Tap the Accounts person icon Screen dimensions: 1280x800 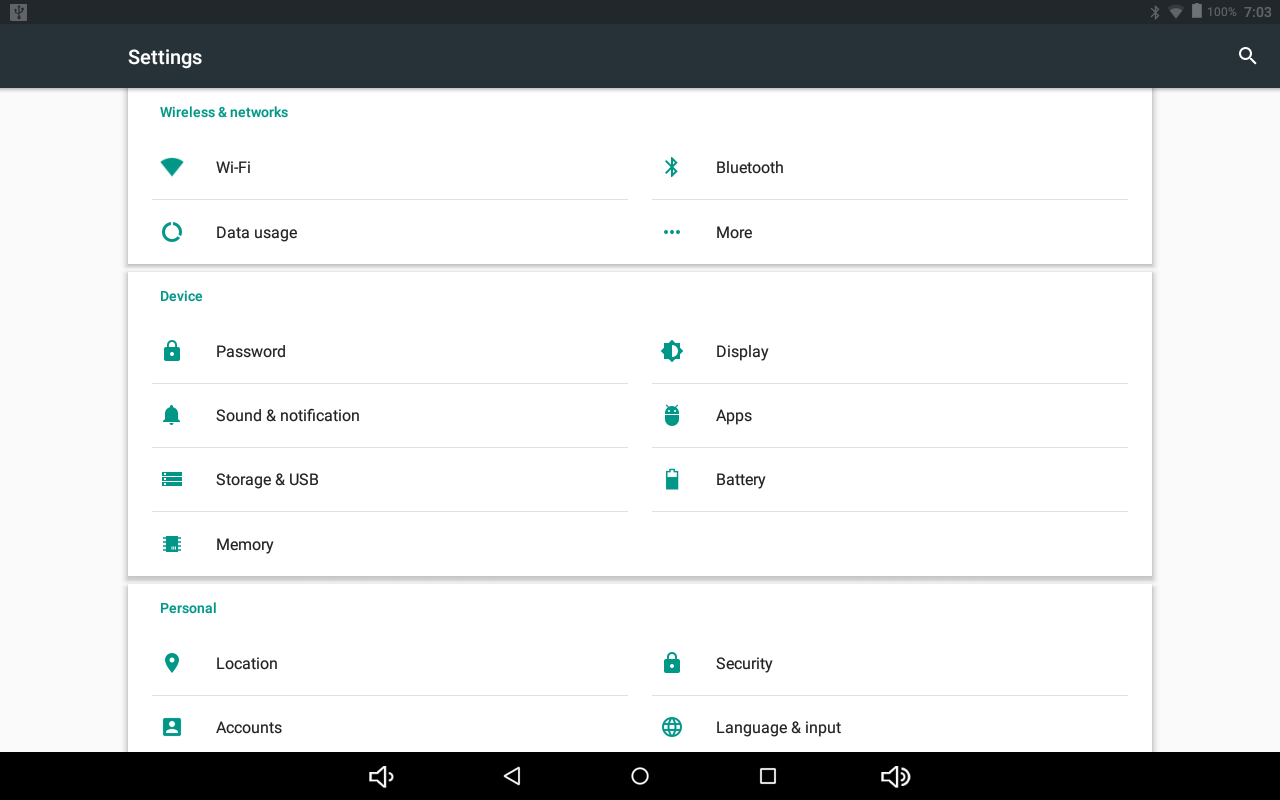pyautogui.click(x=172, y=727)
